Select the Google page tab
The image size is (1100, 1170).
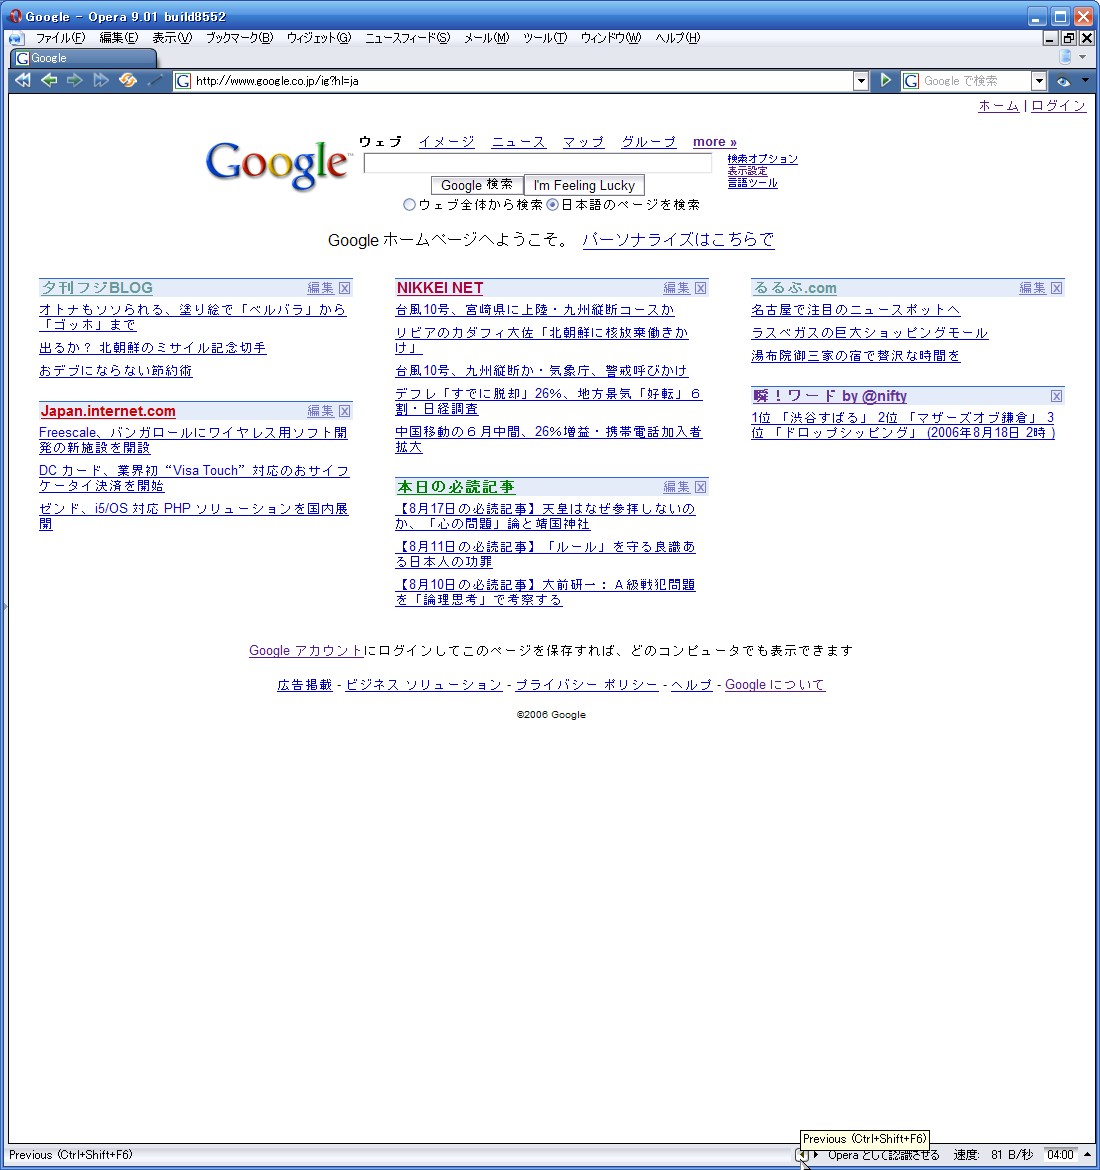coord(83,58)
